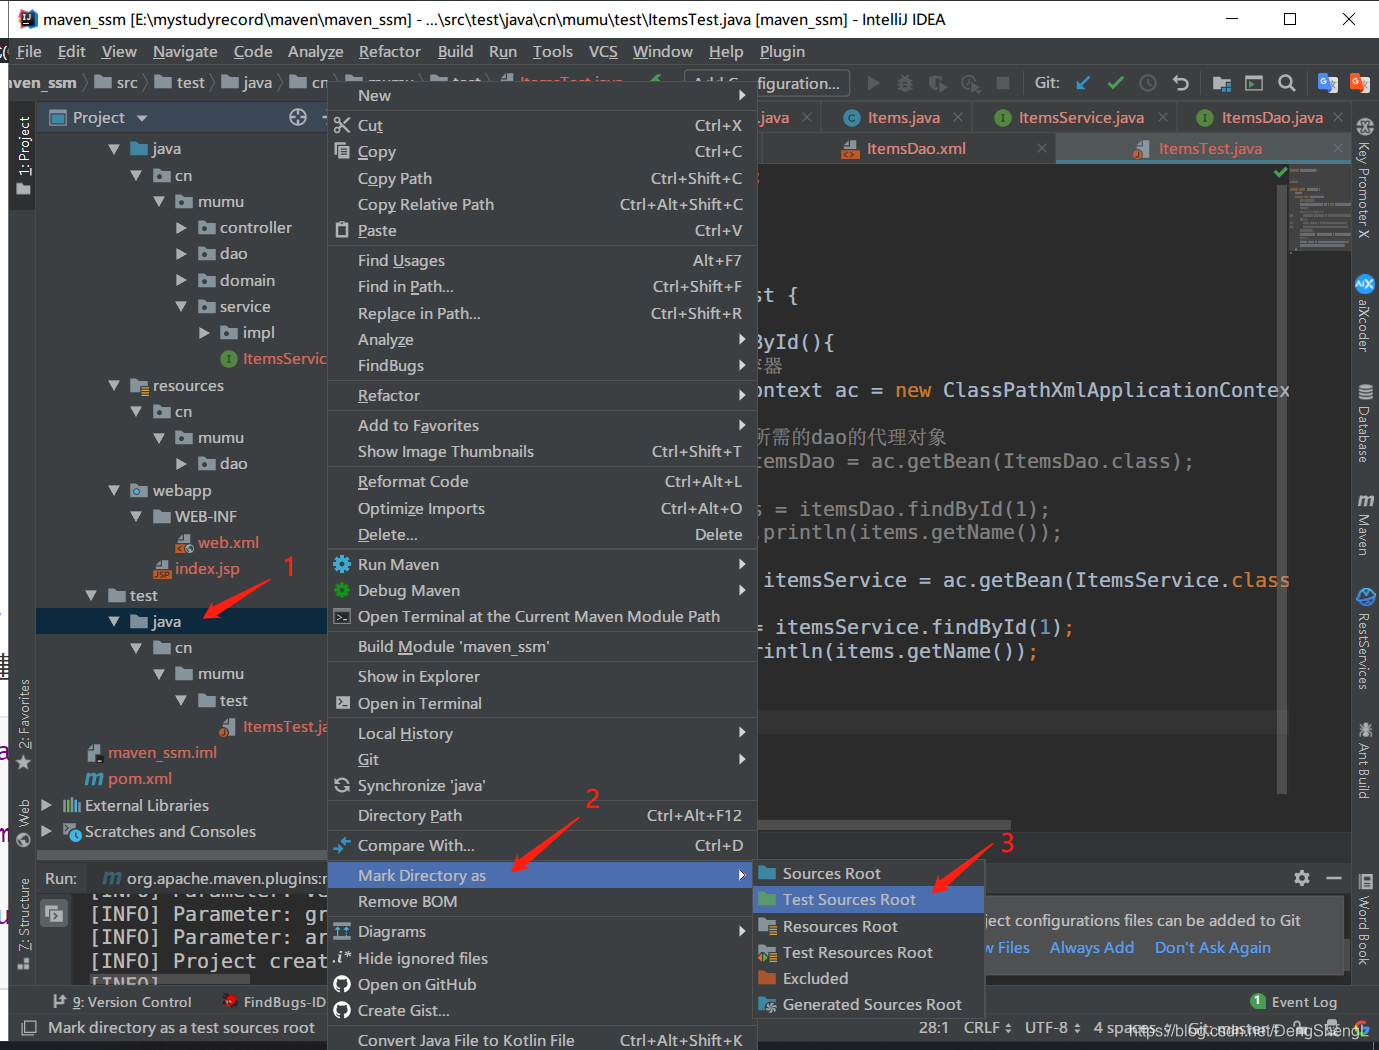Click the red Google Translate icon

click(x=1360, y=83)
